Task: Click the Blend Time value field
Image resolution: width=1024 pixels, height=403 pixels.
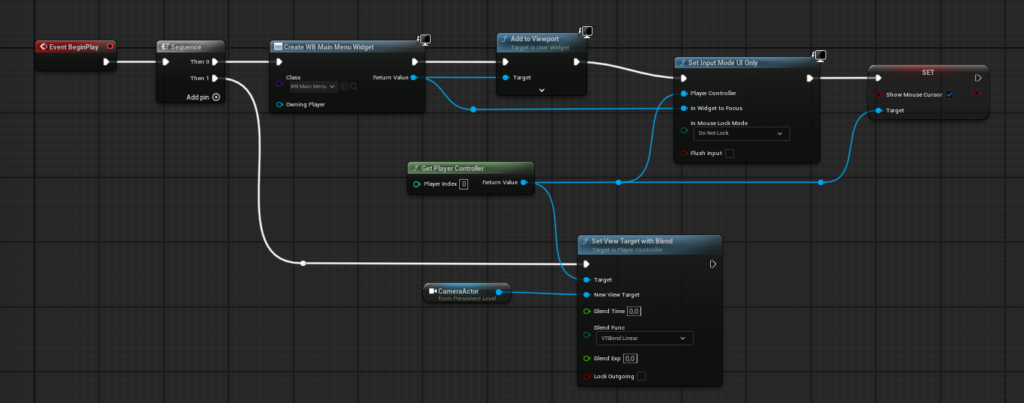Action: coord(632,311)
